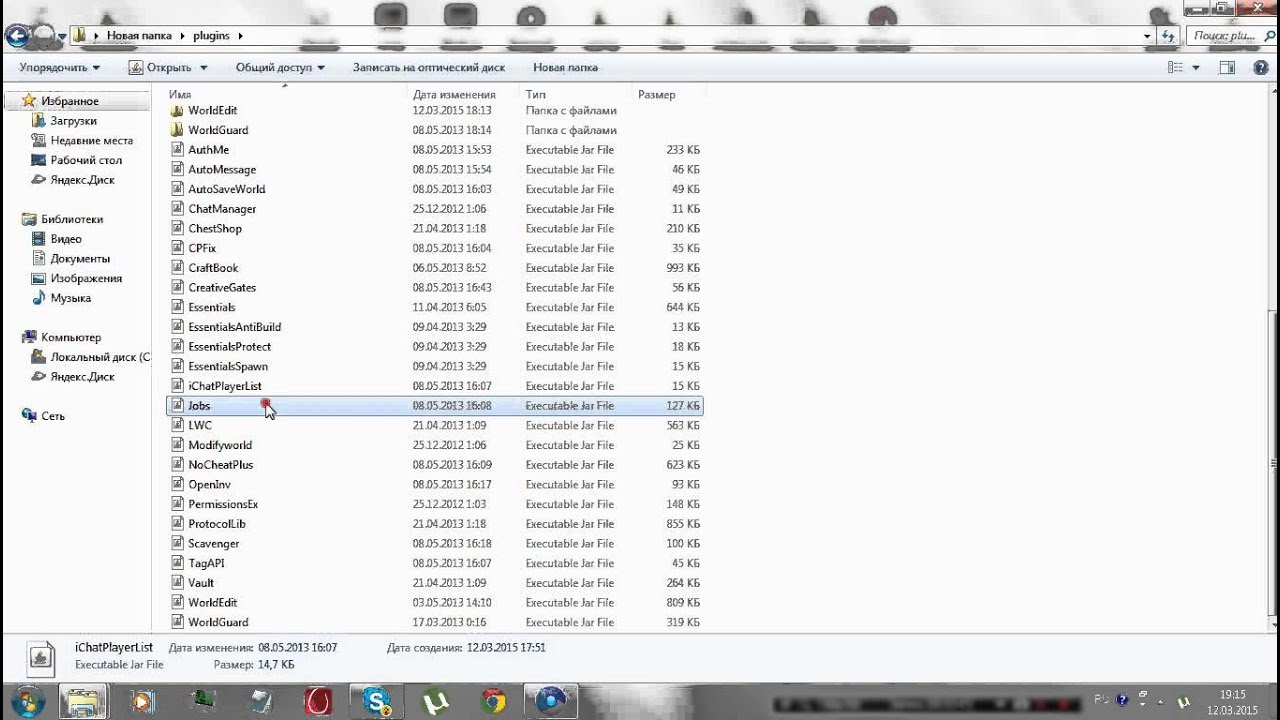The height and width of the screenshot is (720, 1280).
Task: Open uTorrent taskbar icon
Action: (435, 701)
